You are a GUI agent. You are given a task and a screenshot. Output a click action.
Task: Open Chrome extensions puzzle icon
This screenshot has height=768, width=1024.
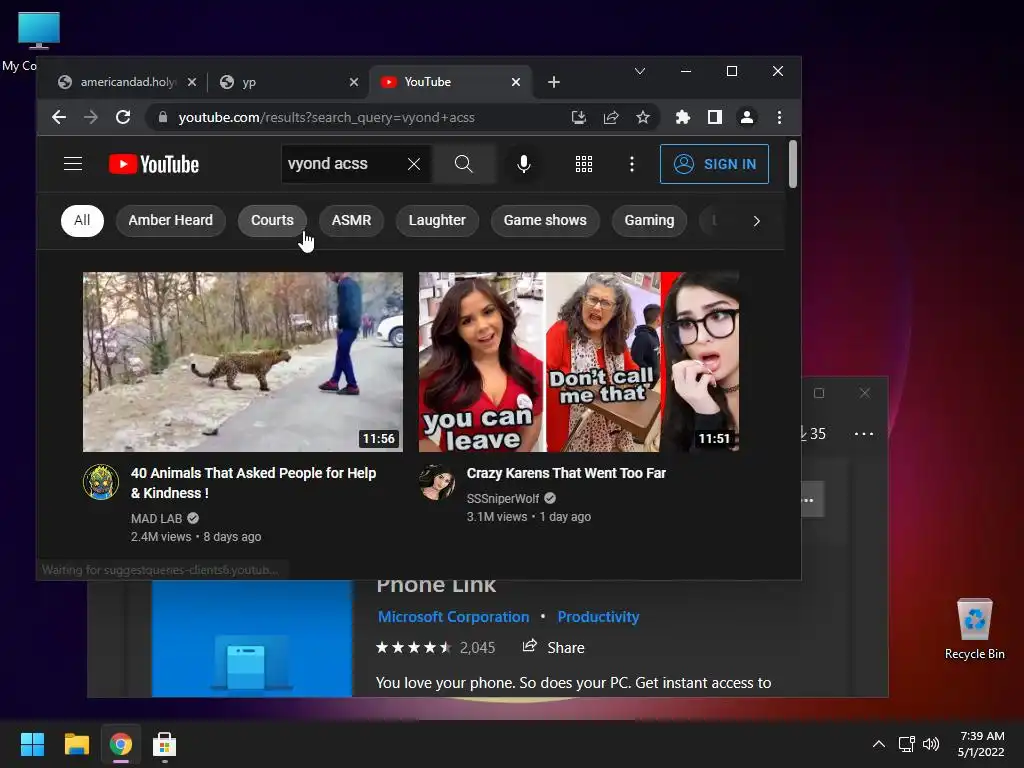point(682,118)
